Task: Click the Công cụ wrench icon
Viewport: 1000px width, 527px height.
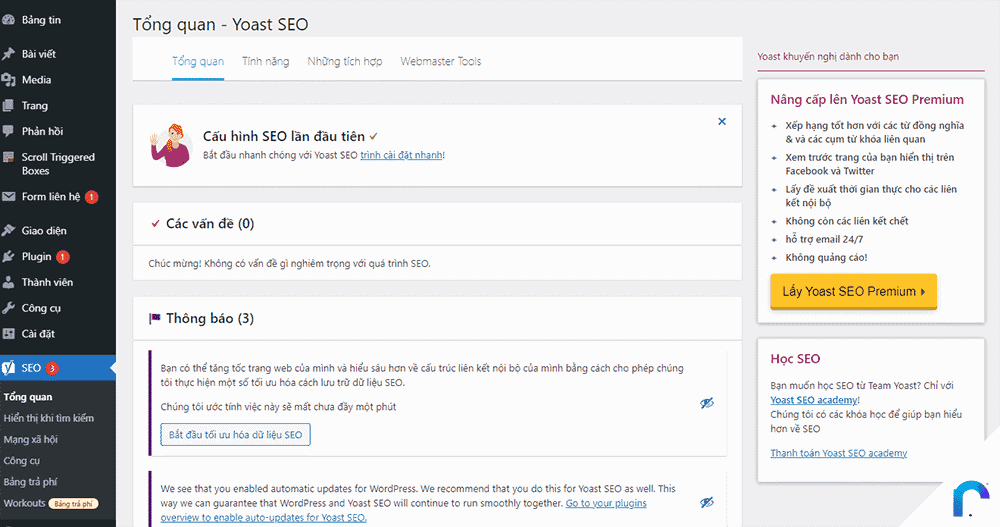Action: pos(8,308)
